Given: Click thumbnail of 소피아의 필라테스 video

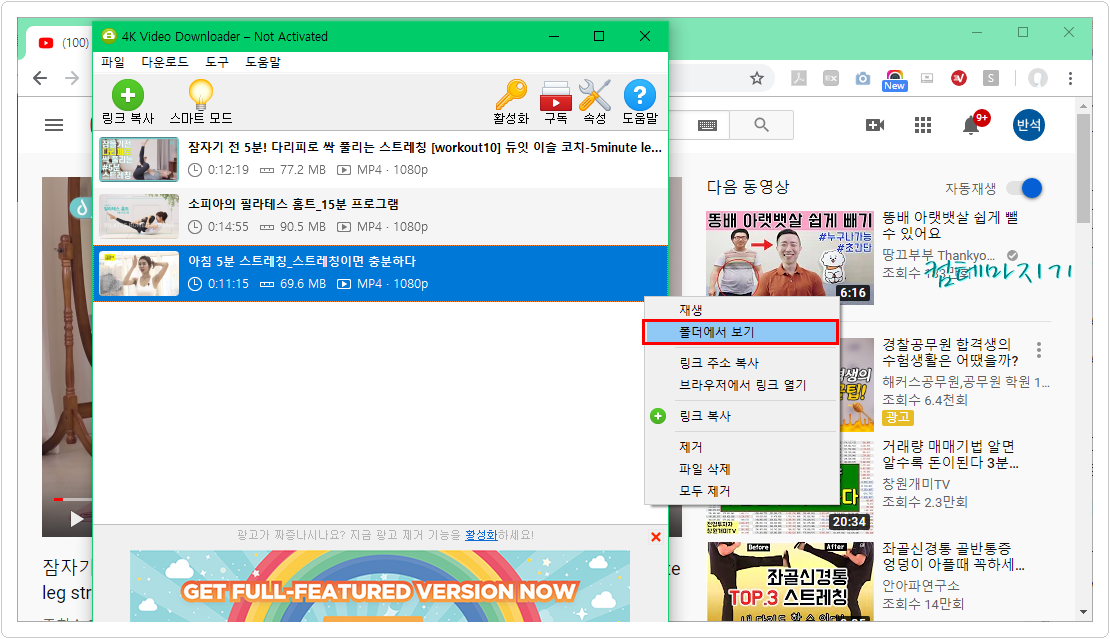Looking at the screenshot, I should (x=139, y=217).
